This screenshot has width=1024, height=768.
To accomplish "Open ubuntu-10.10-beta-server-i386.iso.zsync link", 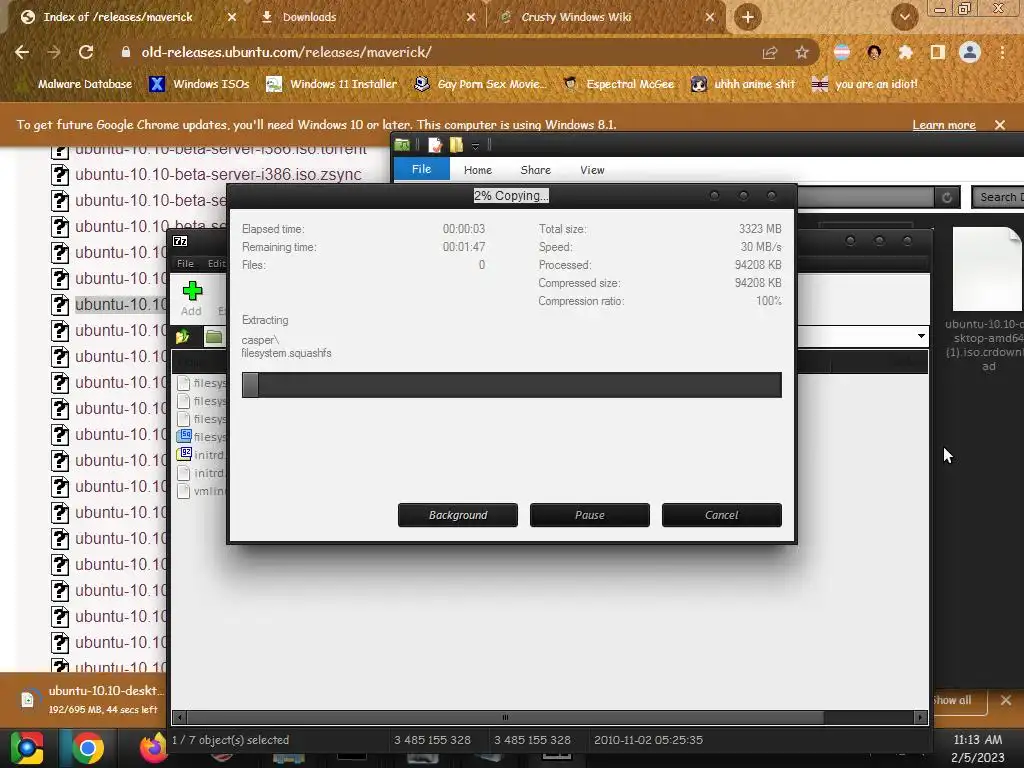I will pyautogui.click(x=218, y=174).
